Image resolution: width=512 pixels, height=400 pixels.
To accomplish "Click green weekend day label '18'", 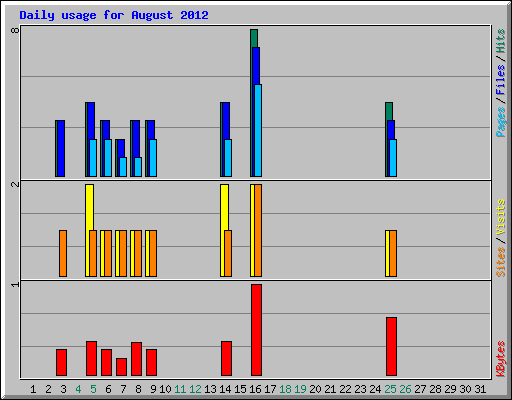I will (x=285, y=389).
